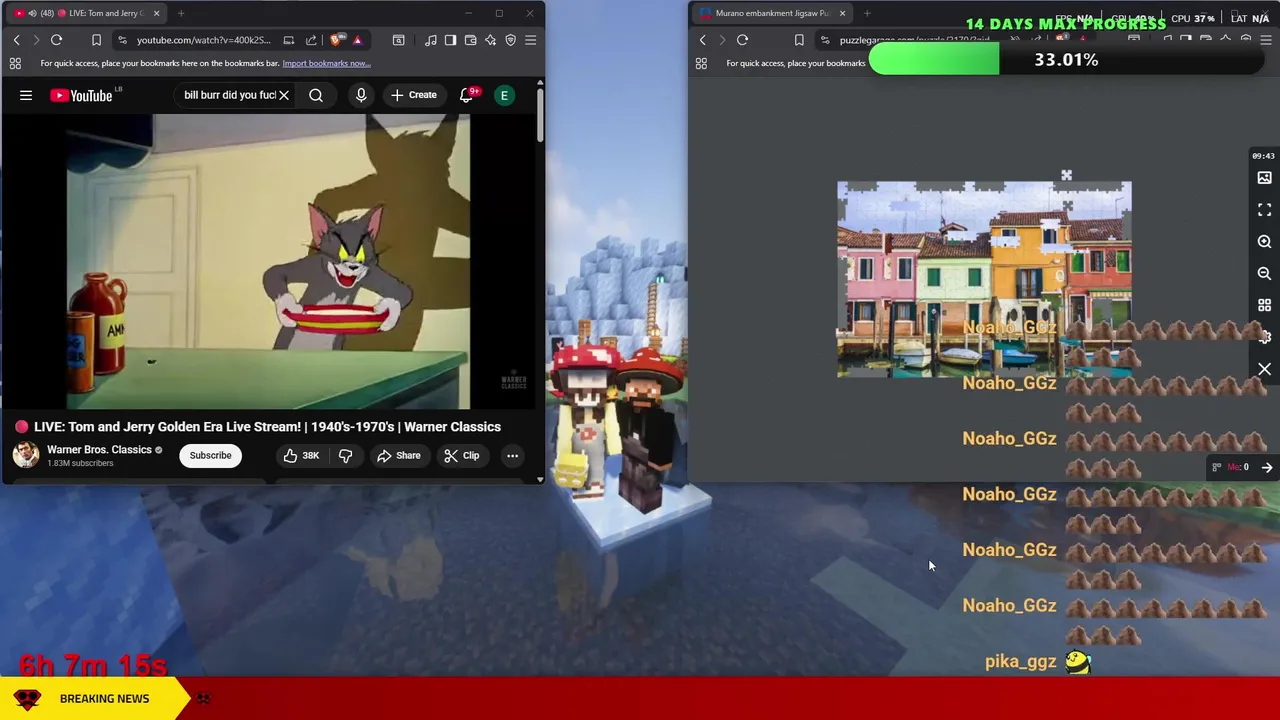1280x720 pixels.
Task: Click the Tom and Jerry video player
Action: [268, 262]
